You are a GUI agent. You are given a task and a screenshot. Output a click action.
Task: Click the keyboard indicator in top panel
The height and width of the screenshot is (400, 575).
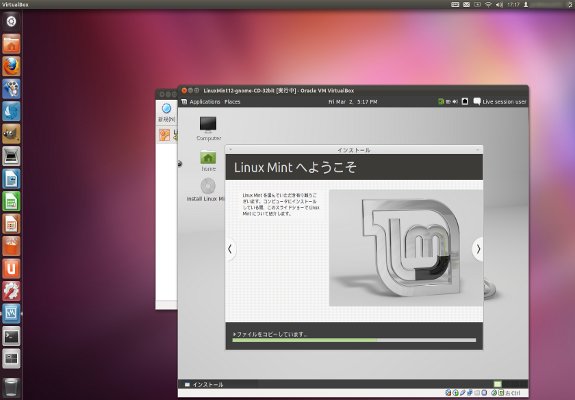(455, 4)
